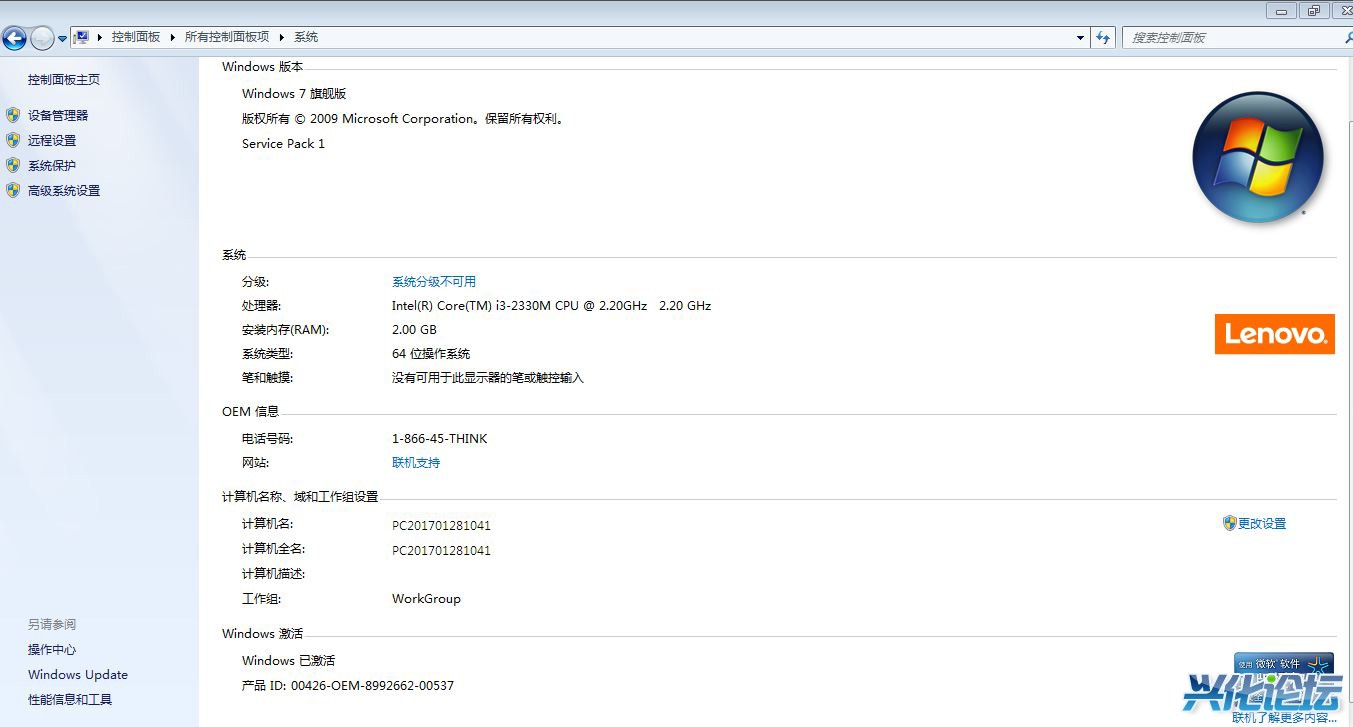Click the computer icon in address bar
Image resolution: width=1353 pixels, height=727 pixels.
click(82, 37)
